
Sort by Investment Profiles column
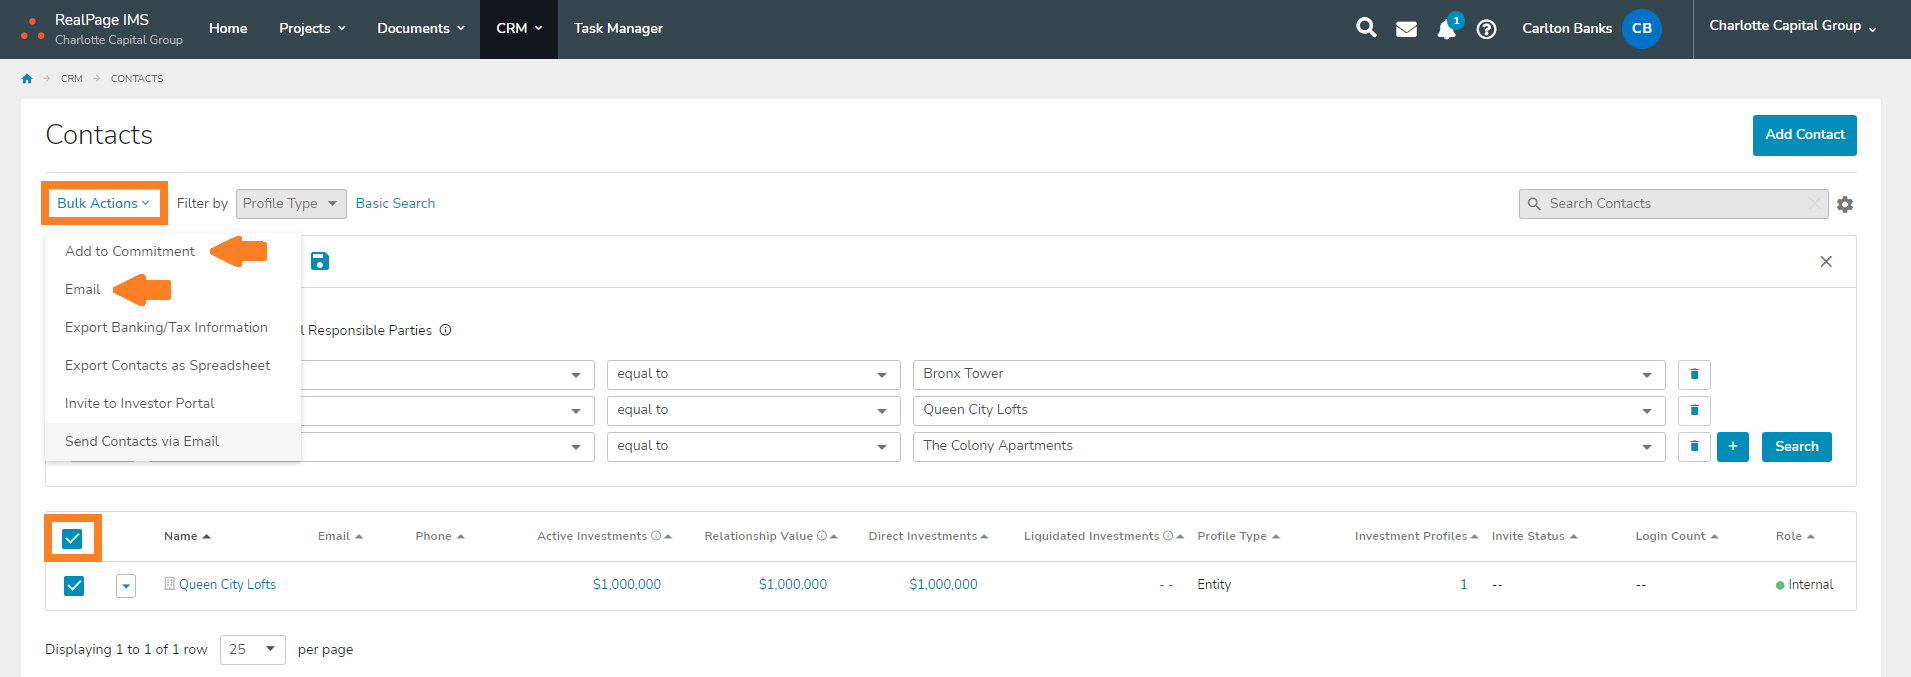pyautogui.click(x=1416, y=537)
